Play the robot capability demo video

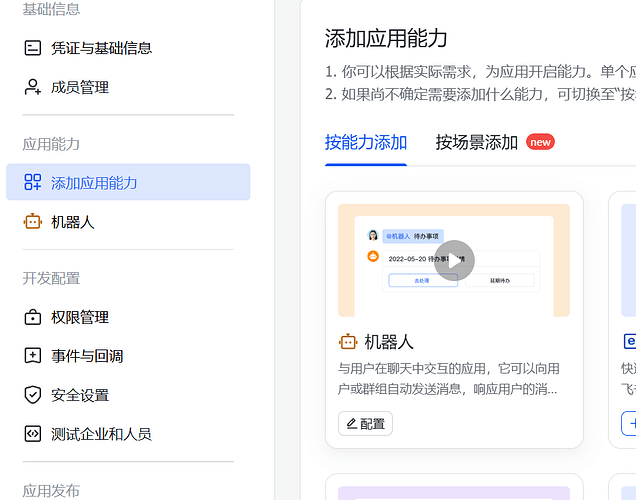tap(454, 261)
